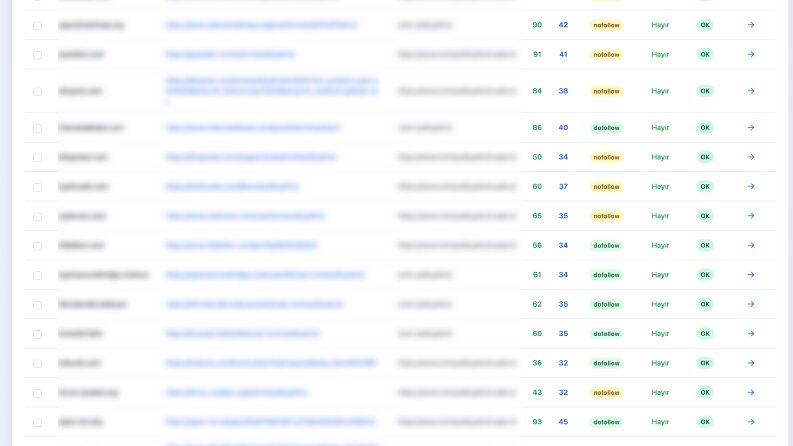Mark checkbox of row scoring 61 and 34
Image resolution: width=793 pixels, height=446 pixels.
click(x=37, y=275)
